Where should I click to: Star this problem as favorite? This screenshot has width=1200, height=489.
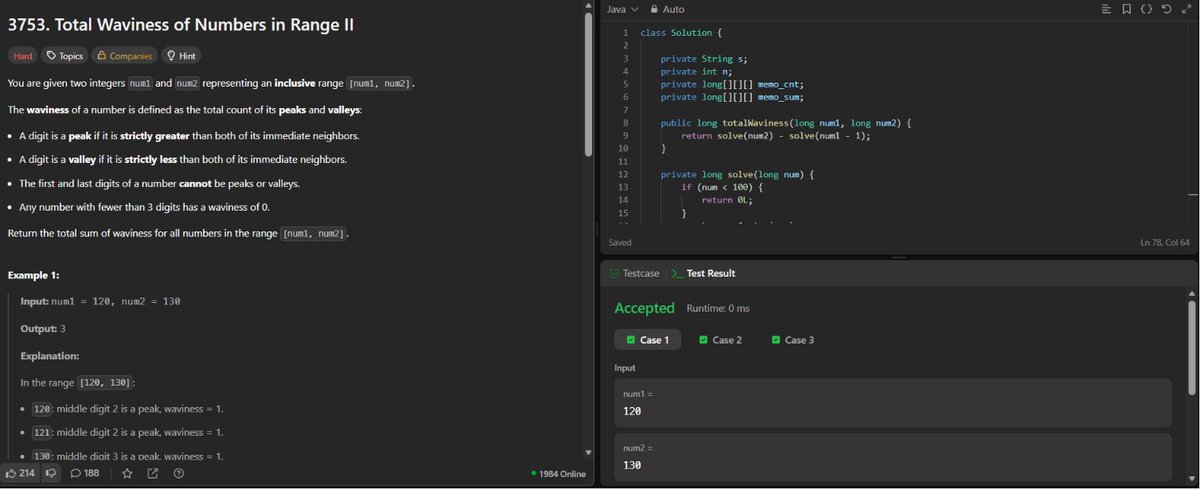coord(127,473)
